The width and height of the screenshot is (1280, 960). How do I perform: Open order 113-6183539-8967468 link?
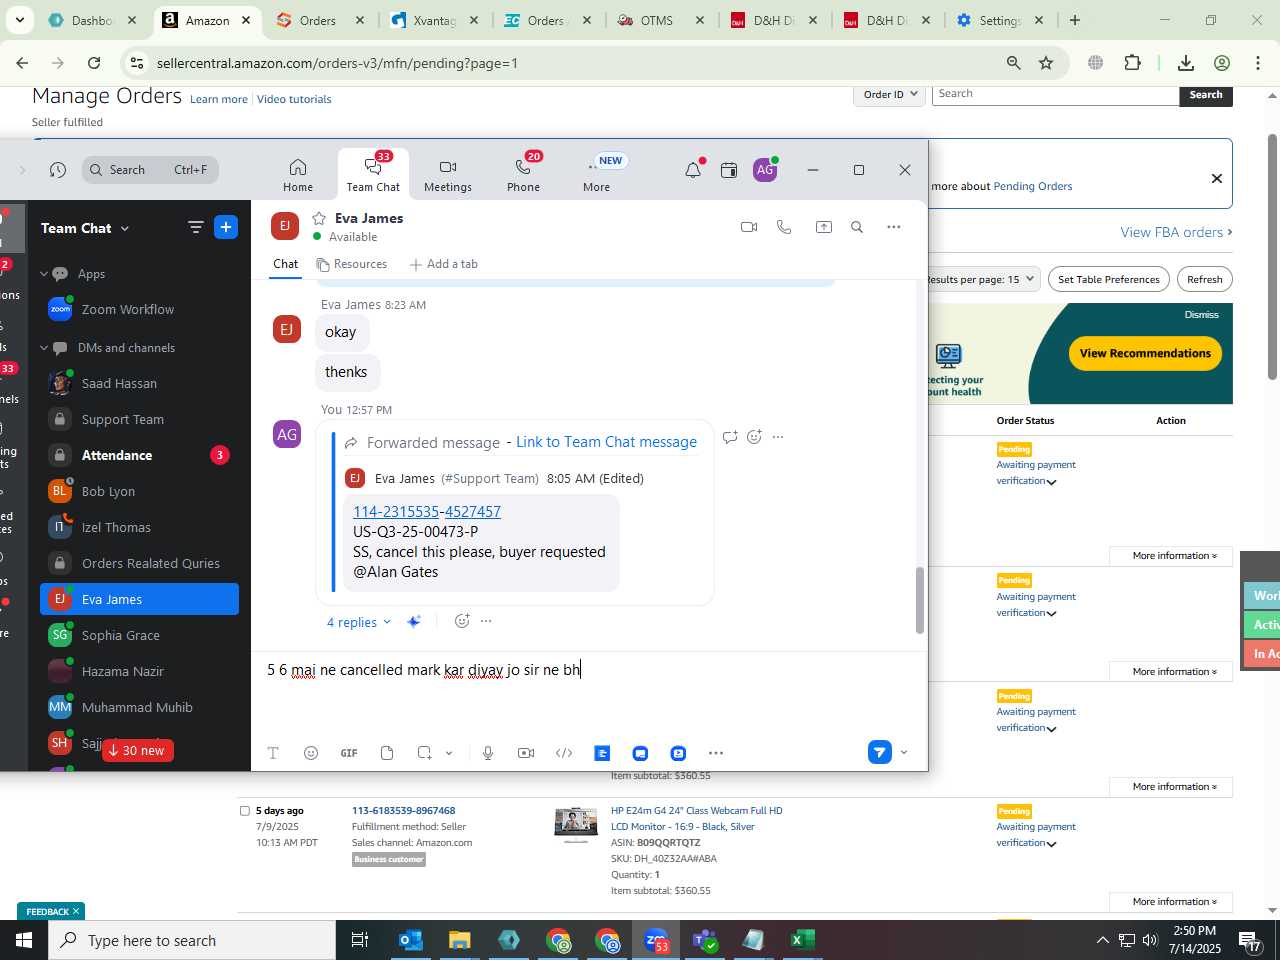click(403, 811)
